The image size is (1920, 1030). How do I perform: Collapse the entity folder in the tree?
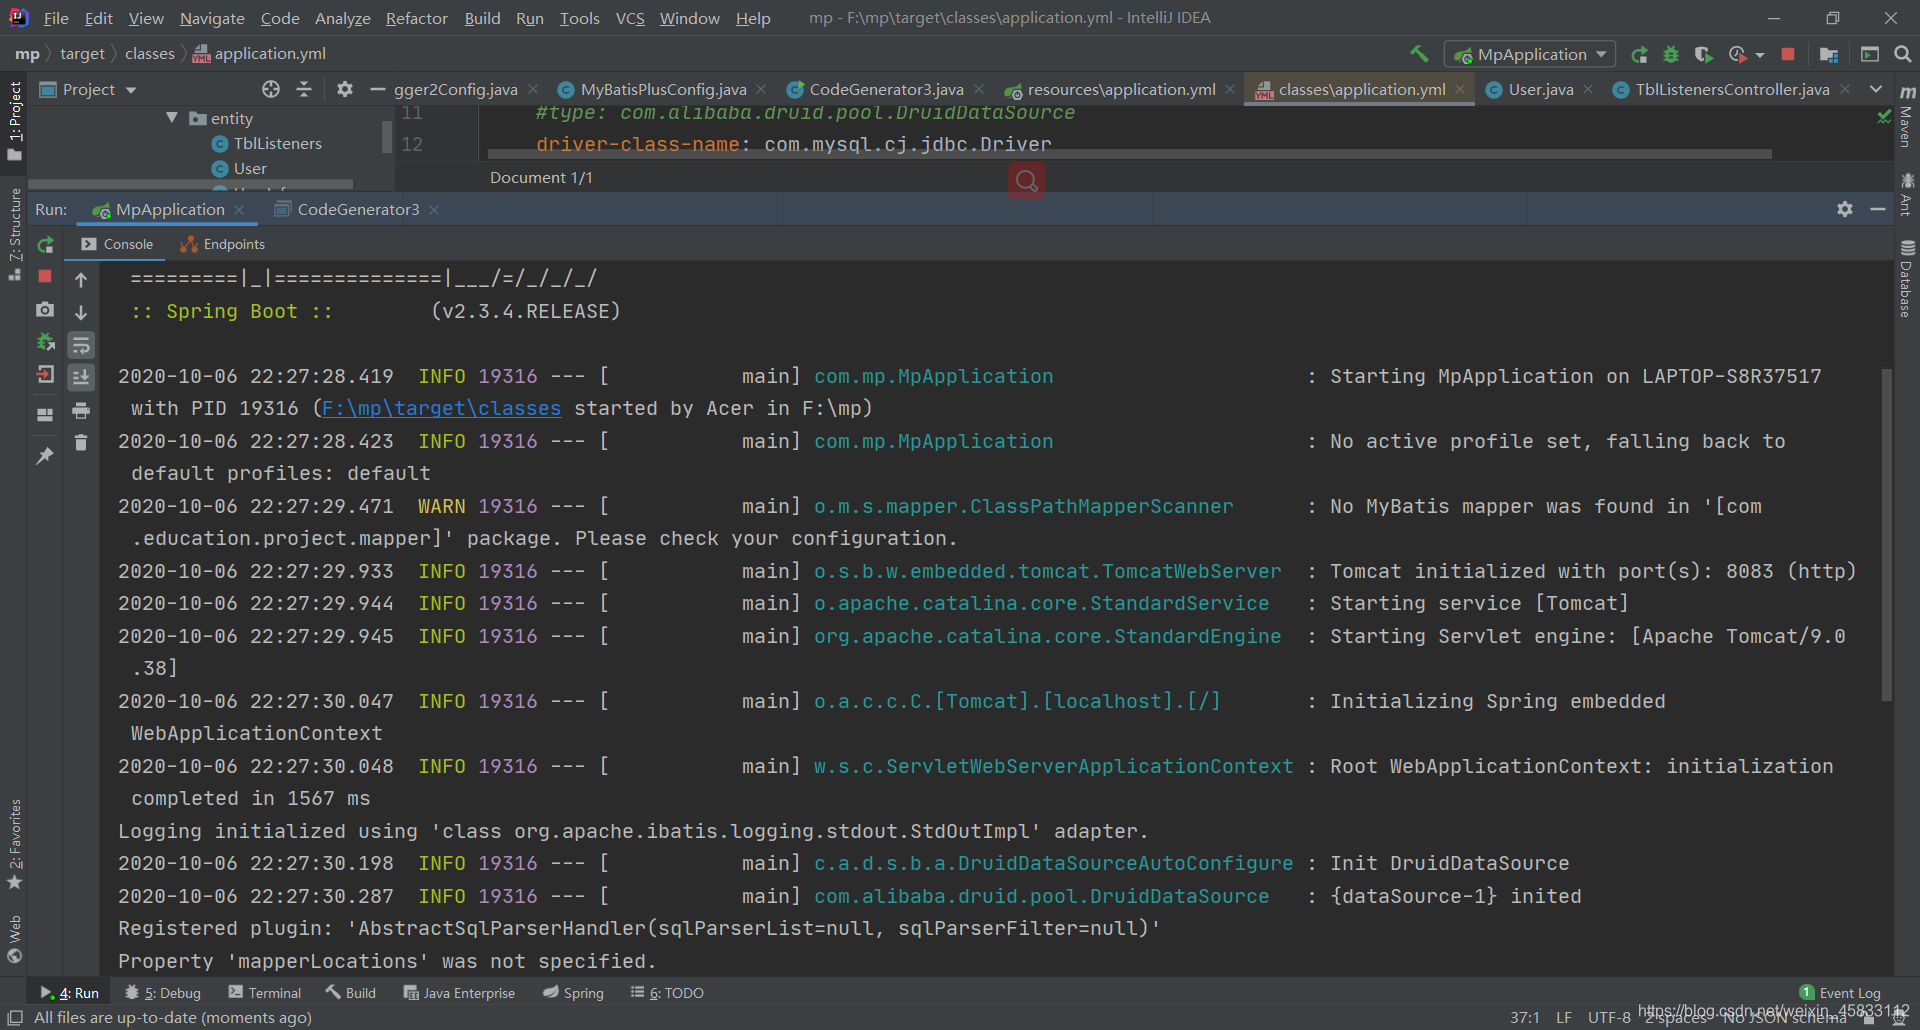pos(172,118)
